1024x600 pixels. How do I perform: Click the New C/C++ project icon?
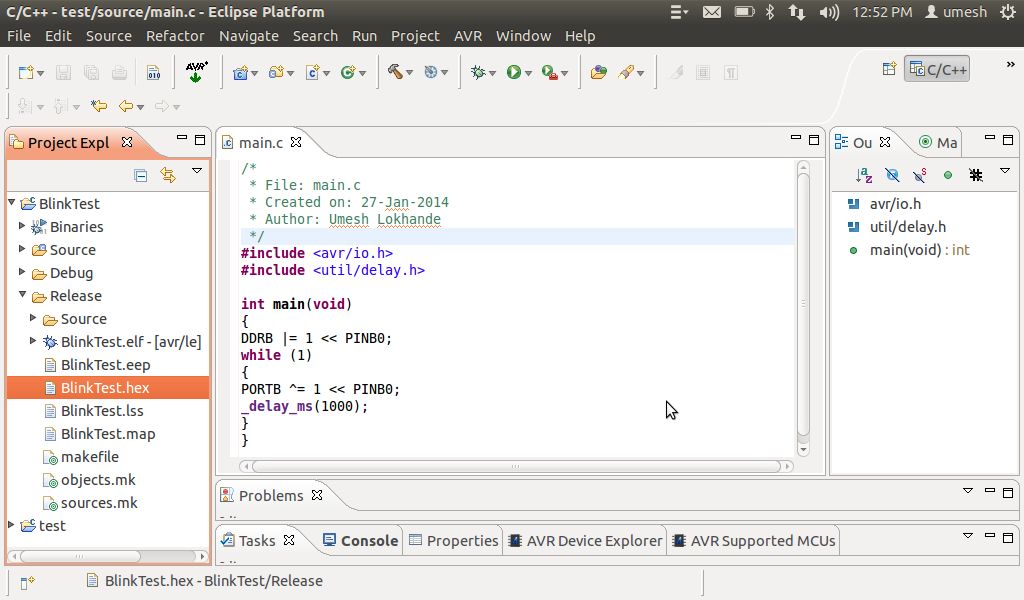click(240, 72)
